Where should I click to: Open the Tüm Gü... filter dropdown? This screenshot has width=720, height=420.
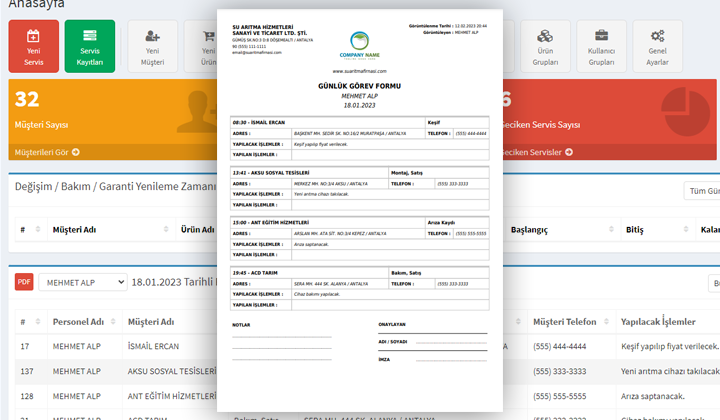point(700,191)
